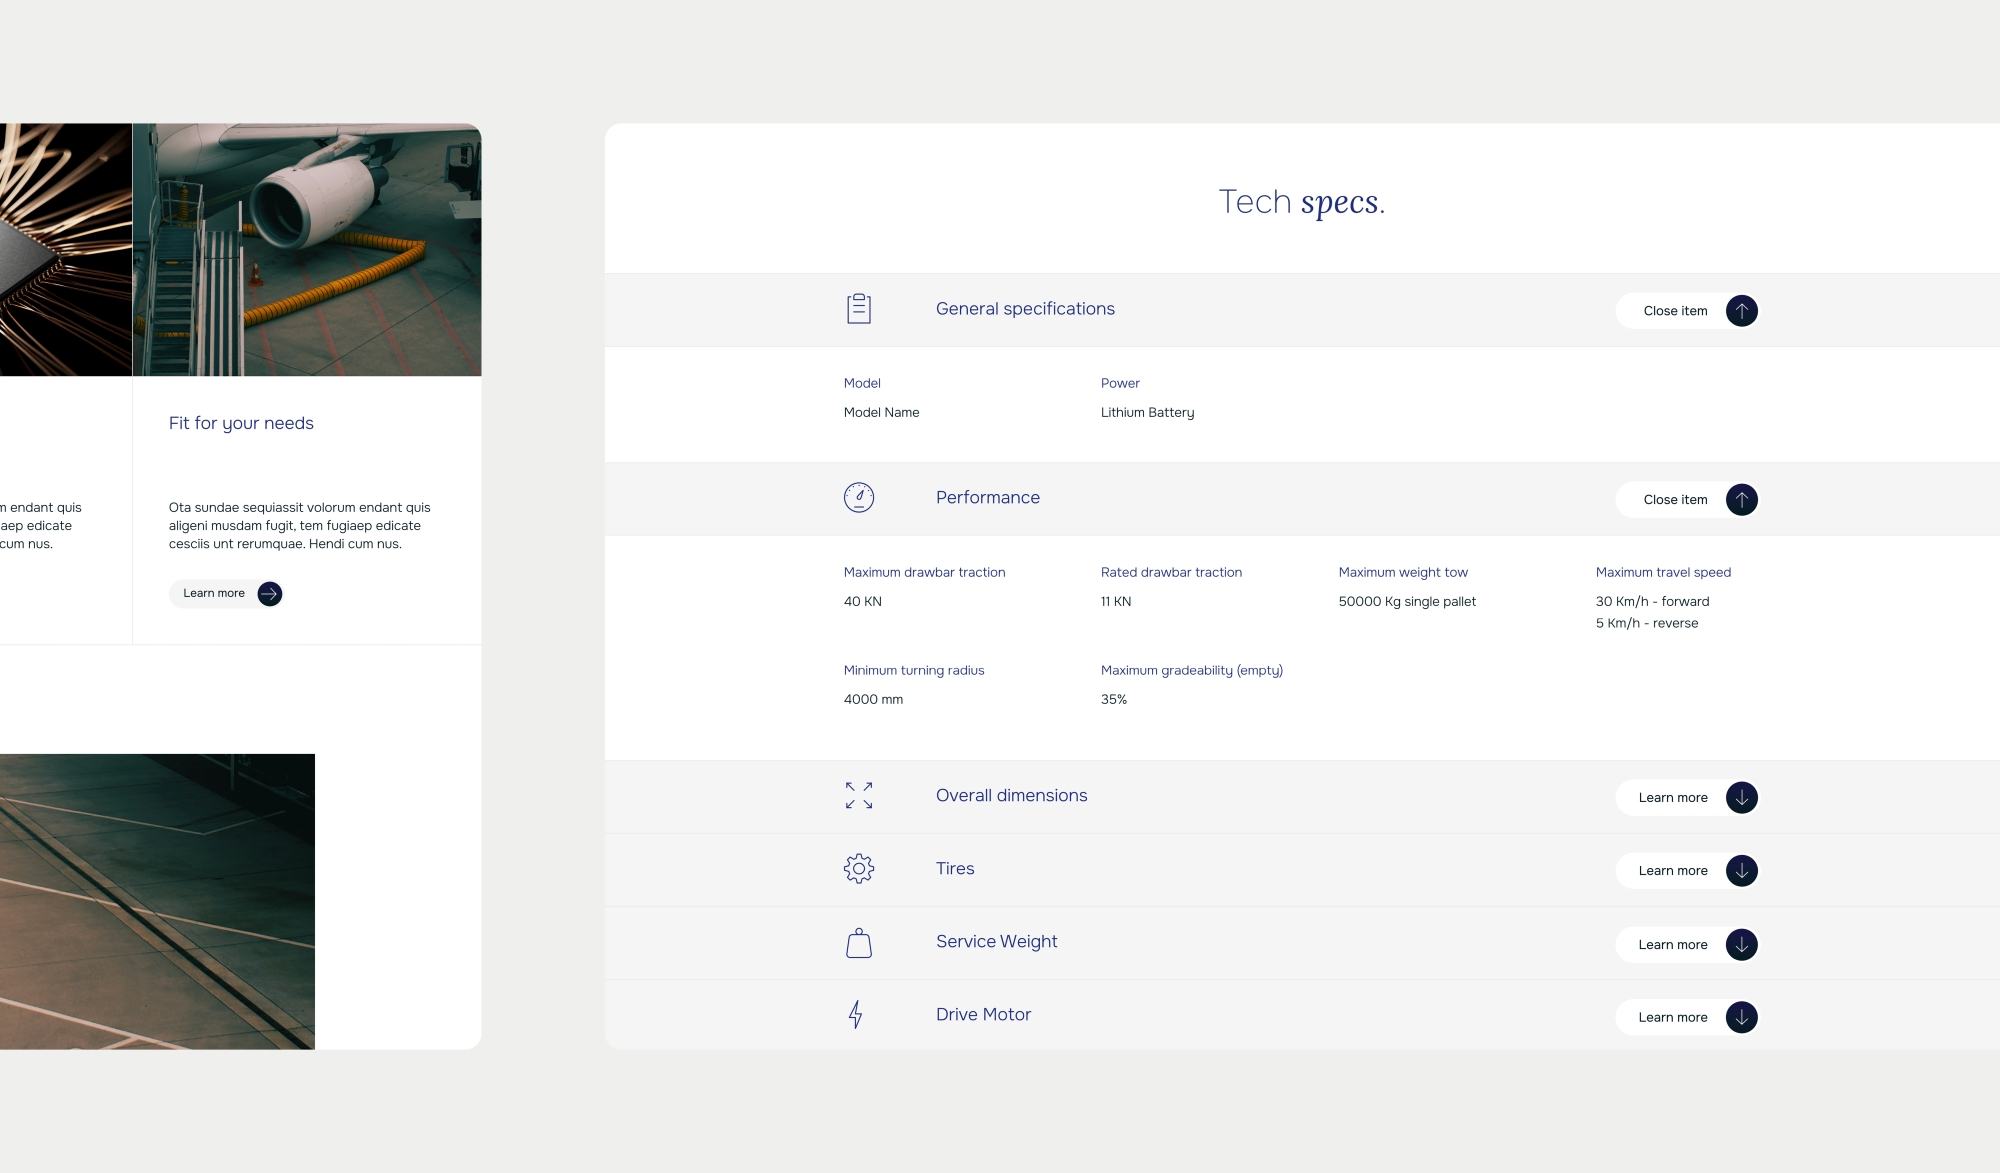Open the tarmac floor photo

157,901
